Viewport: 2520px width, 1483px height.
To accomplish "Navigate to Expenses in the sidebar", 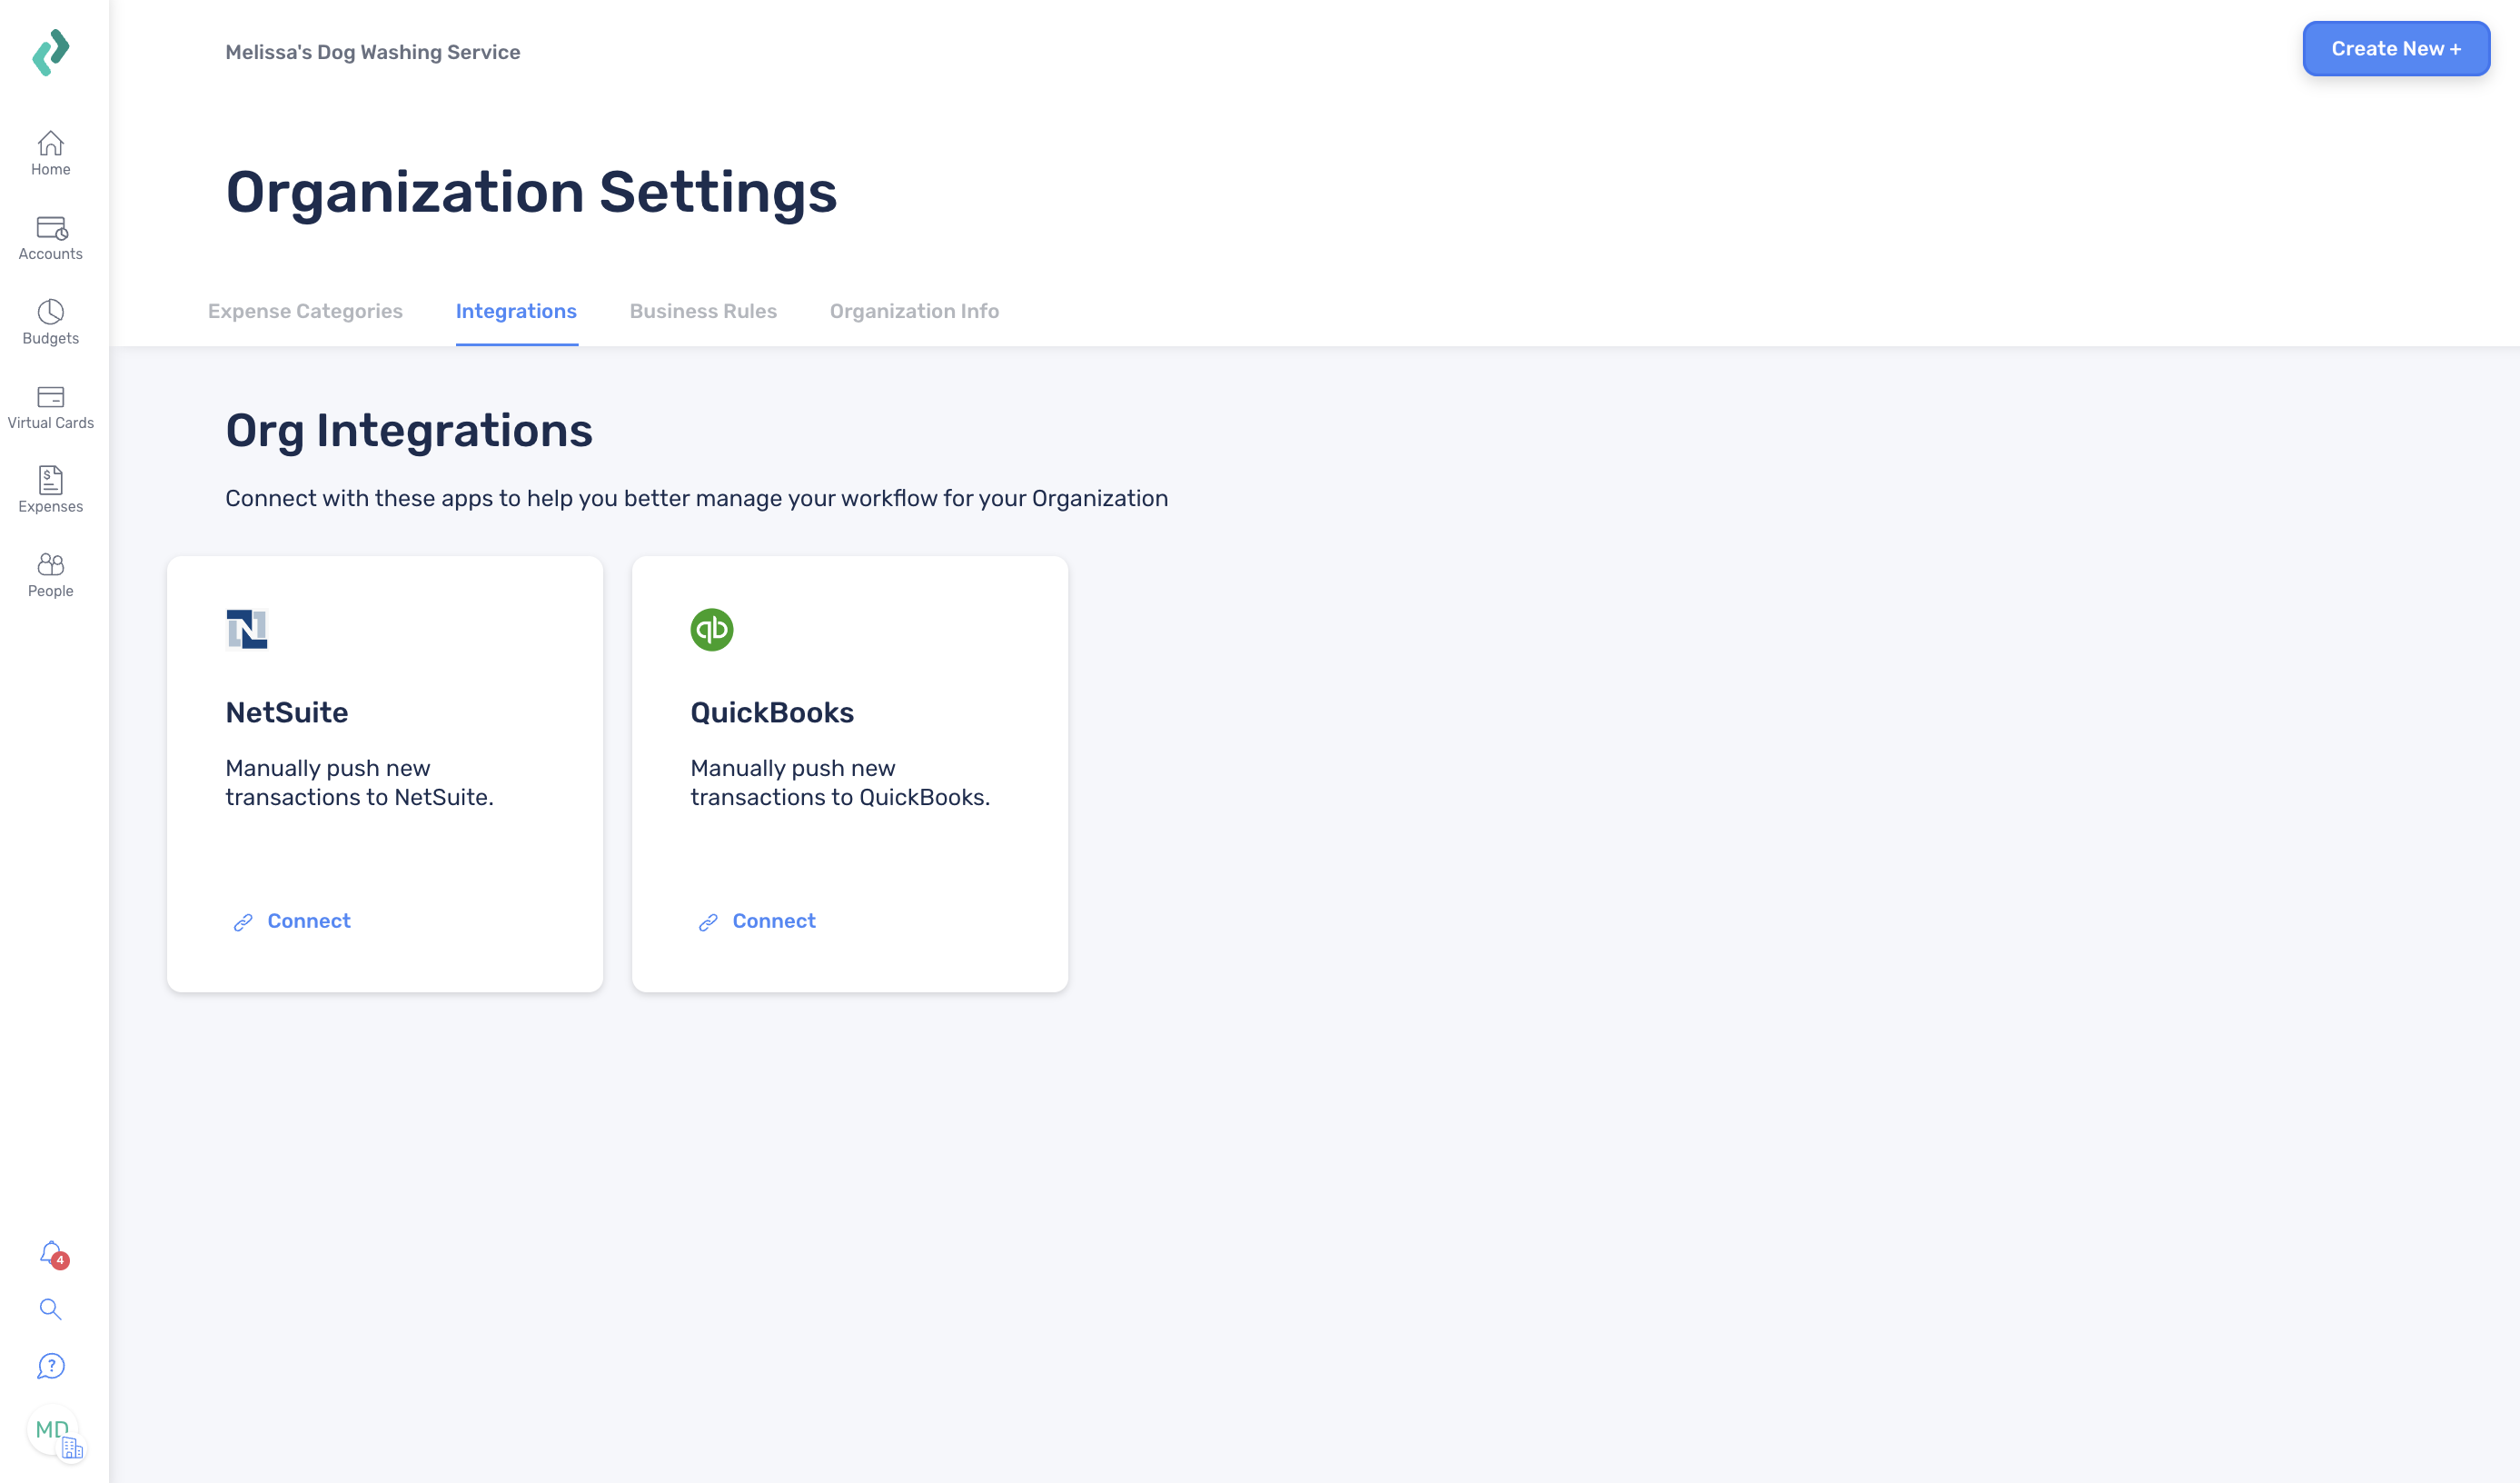I will coord(50,491).
